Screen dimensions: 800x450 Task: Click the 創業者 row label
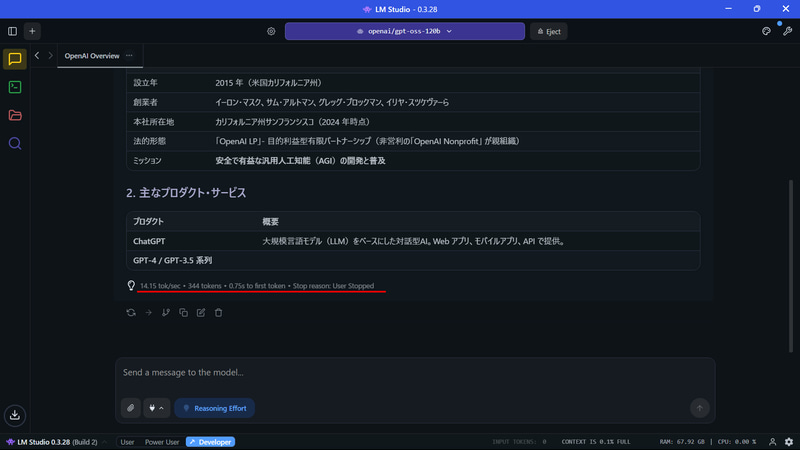point(145,103)
